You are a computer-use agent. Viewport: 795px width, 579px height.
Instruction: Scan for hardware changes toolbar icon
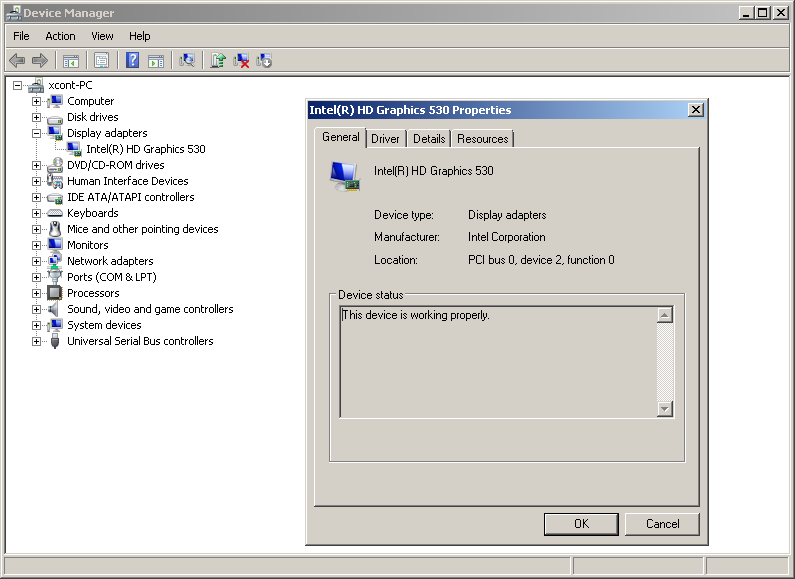click(x=187, y=60)
